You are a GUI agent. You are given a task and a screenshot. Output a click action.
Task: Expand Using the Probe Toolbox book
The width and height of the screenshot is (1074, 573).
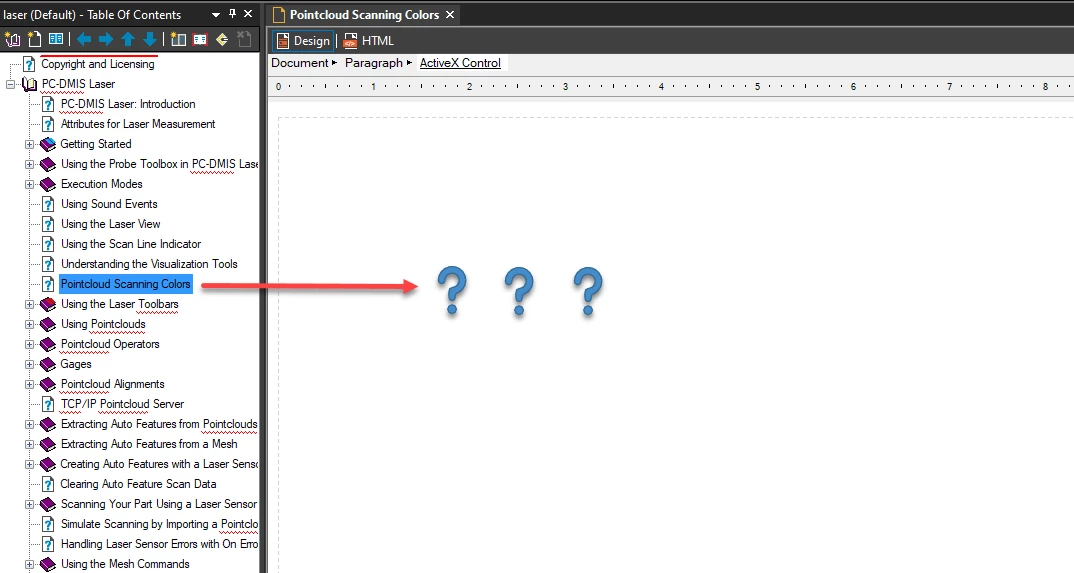pos(29,164)
